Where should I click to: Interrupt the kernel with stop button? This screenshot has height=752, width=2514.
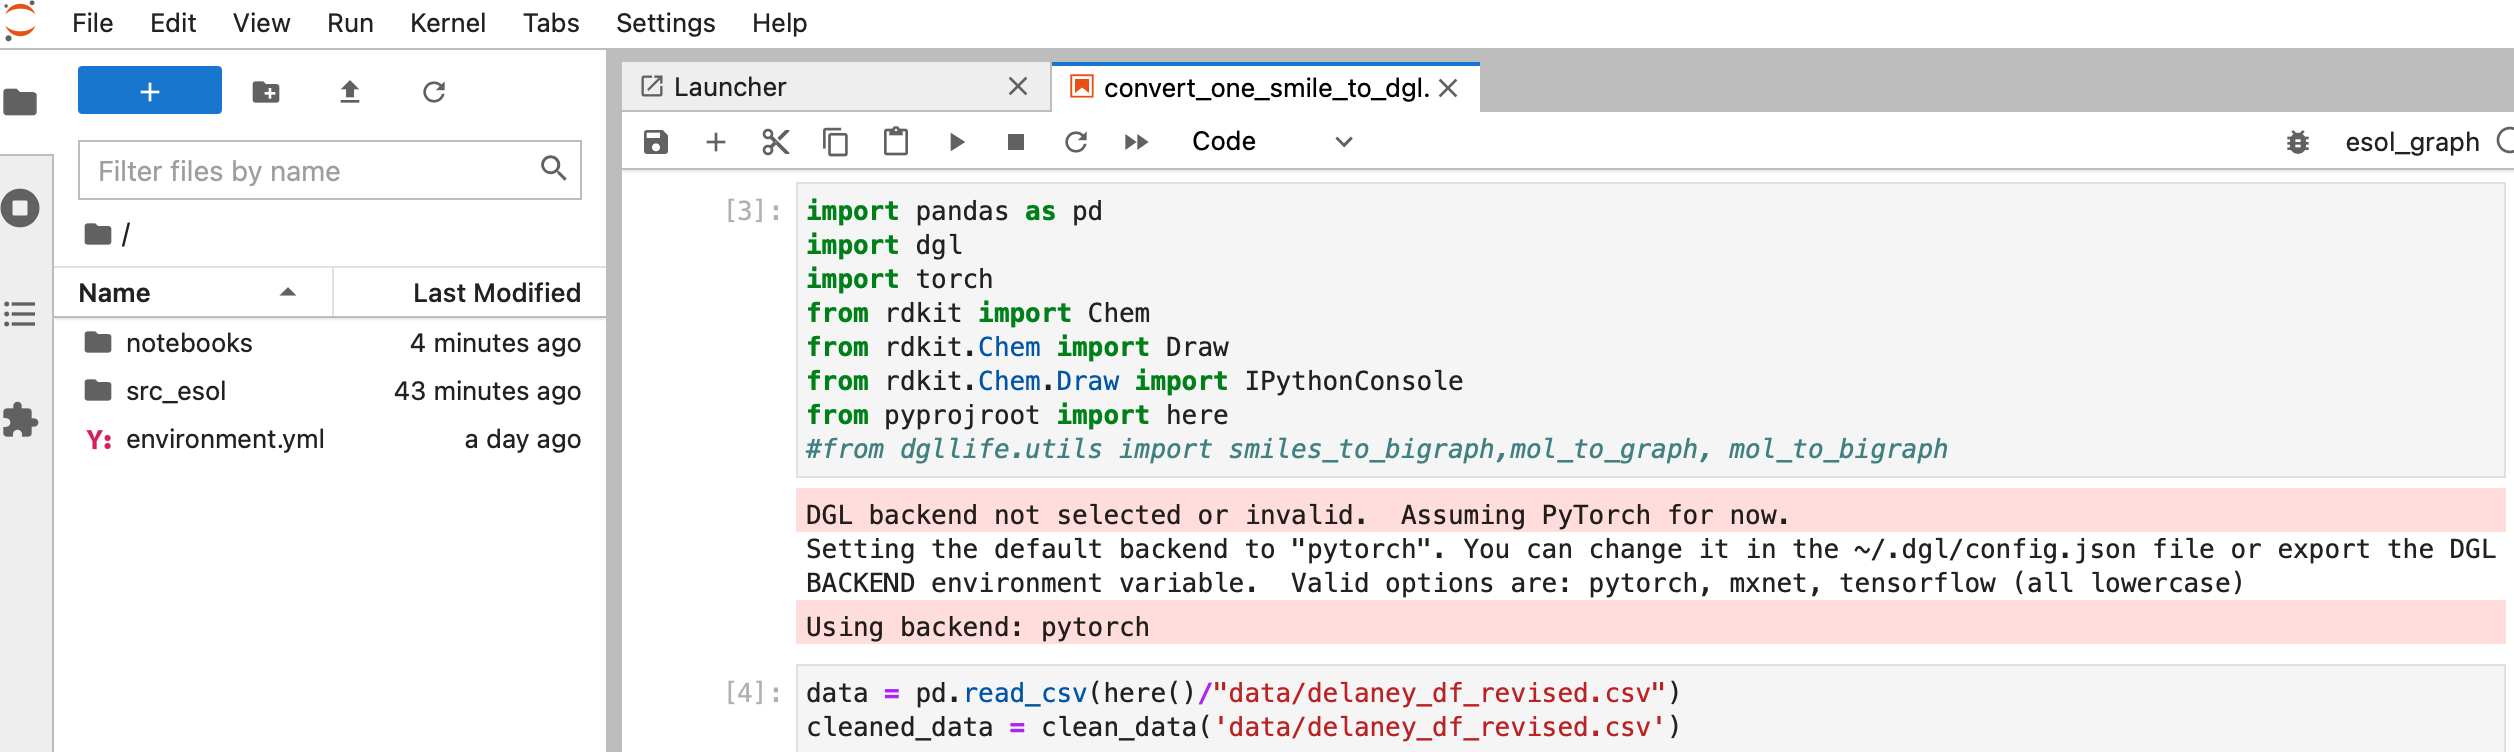[x=1016, y=142]
